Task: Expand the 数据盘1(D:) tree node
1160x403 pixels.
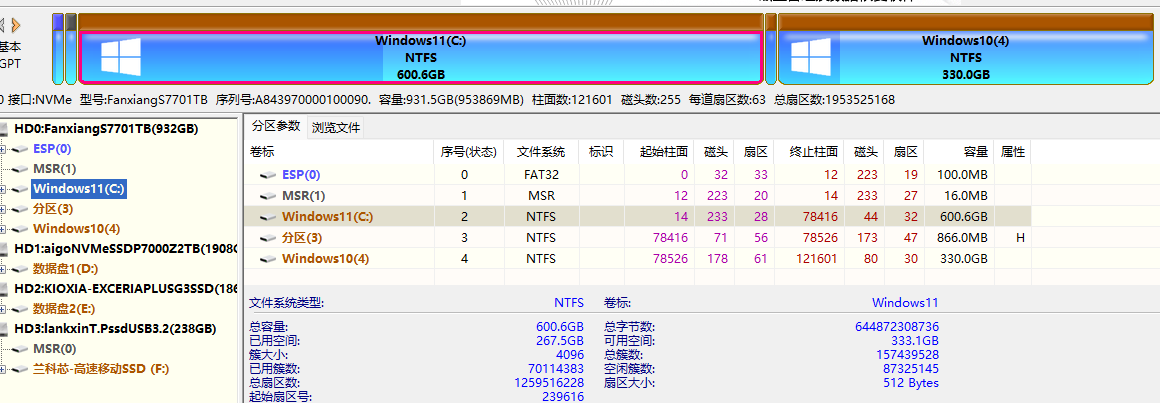Action: [x=3, y=269]
